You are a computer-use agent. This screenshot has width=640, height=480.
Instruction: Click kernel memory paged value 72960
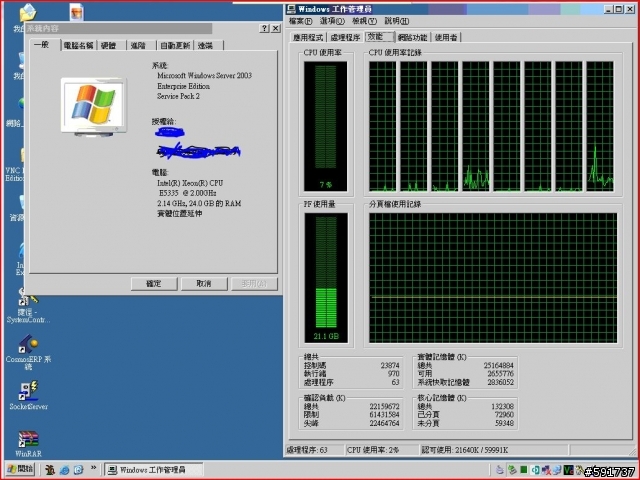[504, 415]
